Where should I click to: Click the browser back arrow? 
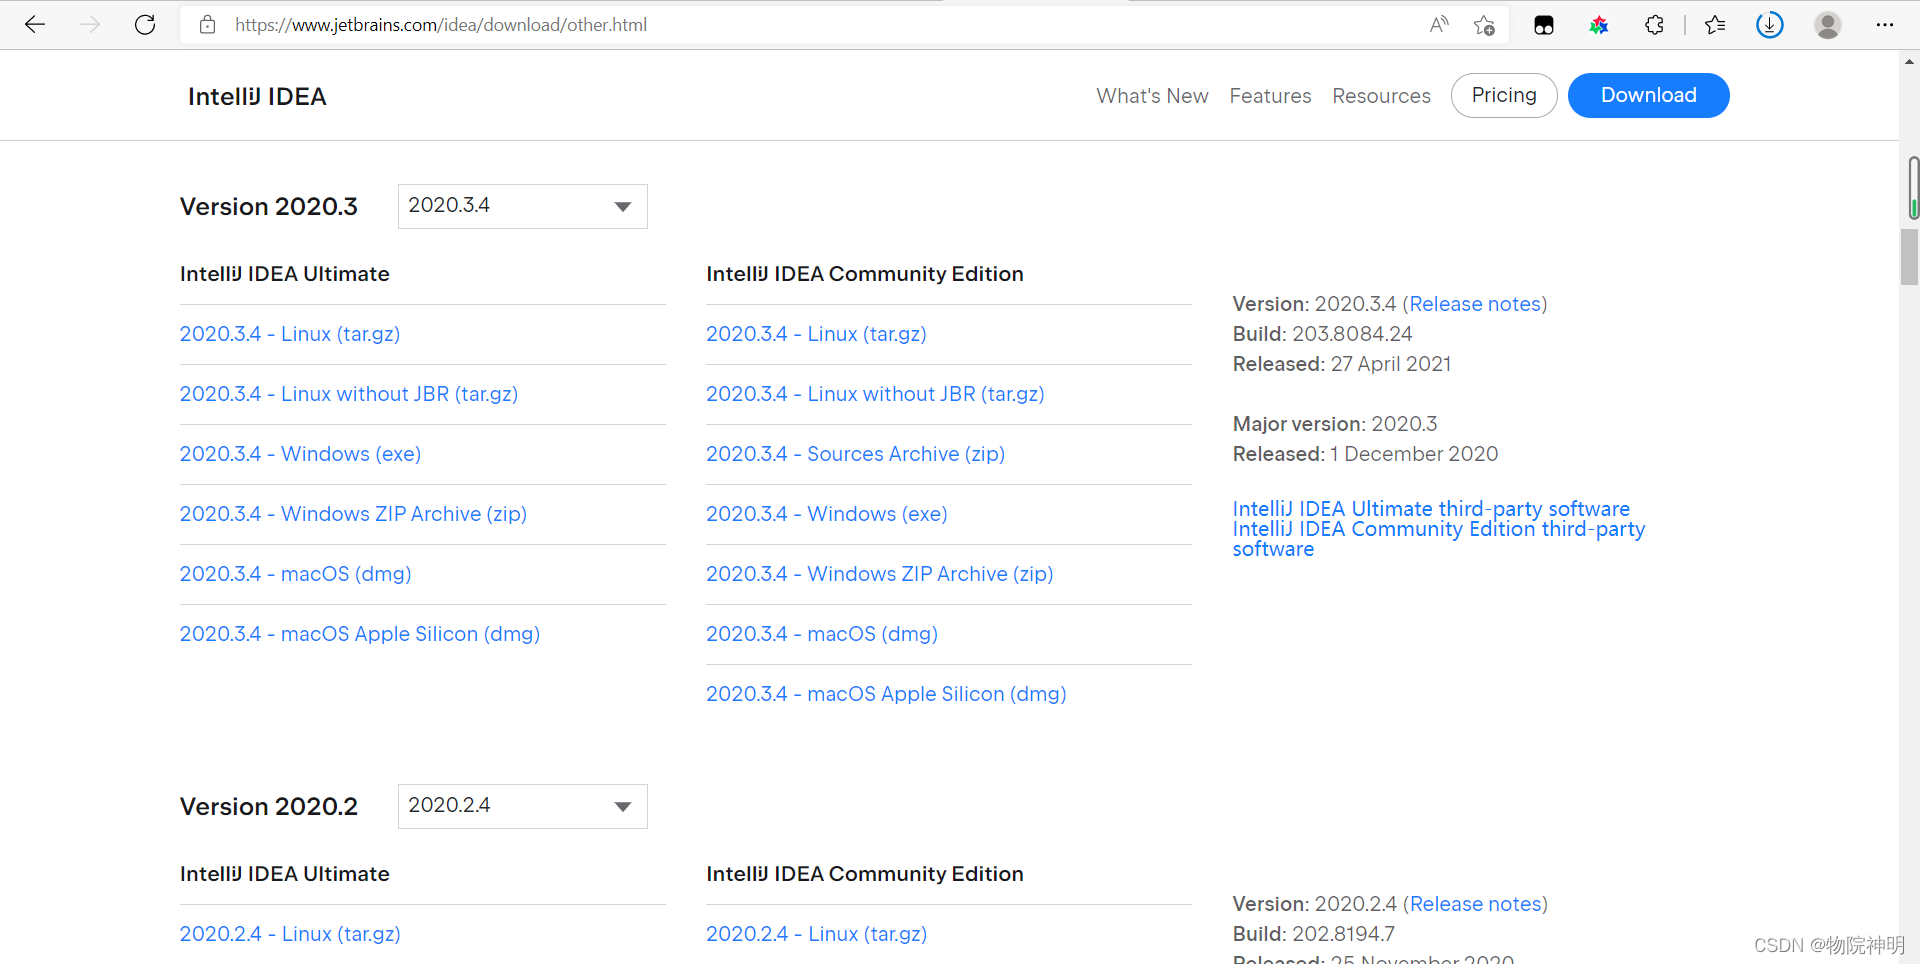point(35,25)
